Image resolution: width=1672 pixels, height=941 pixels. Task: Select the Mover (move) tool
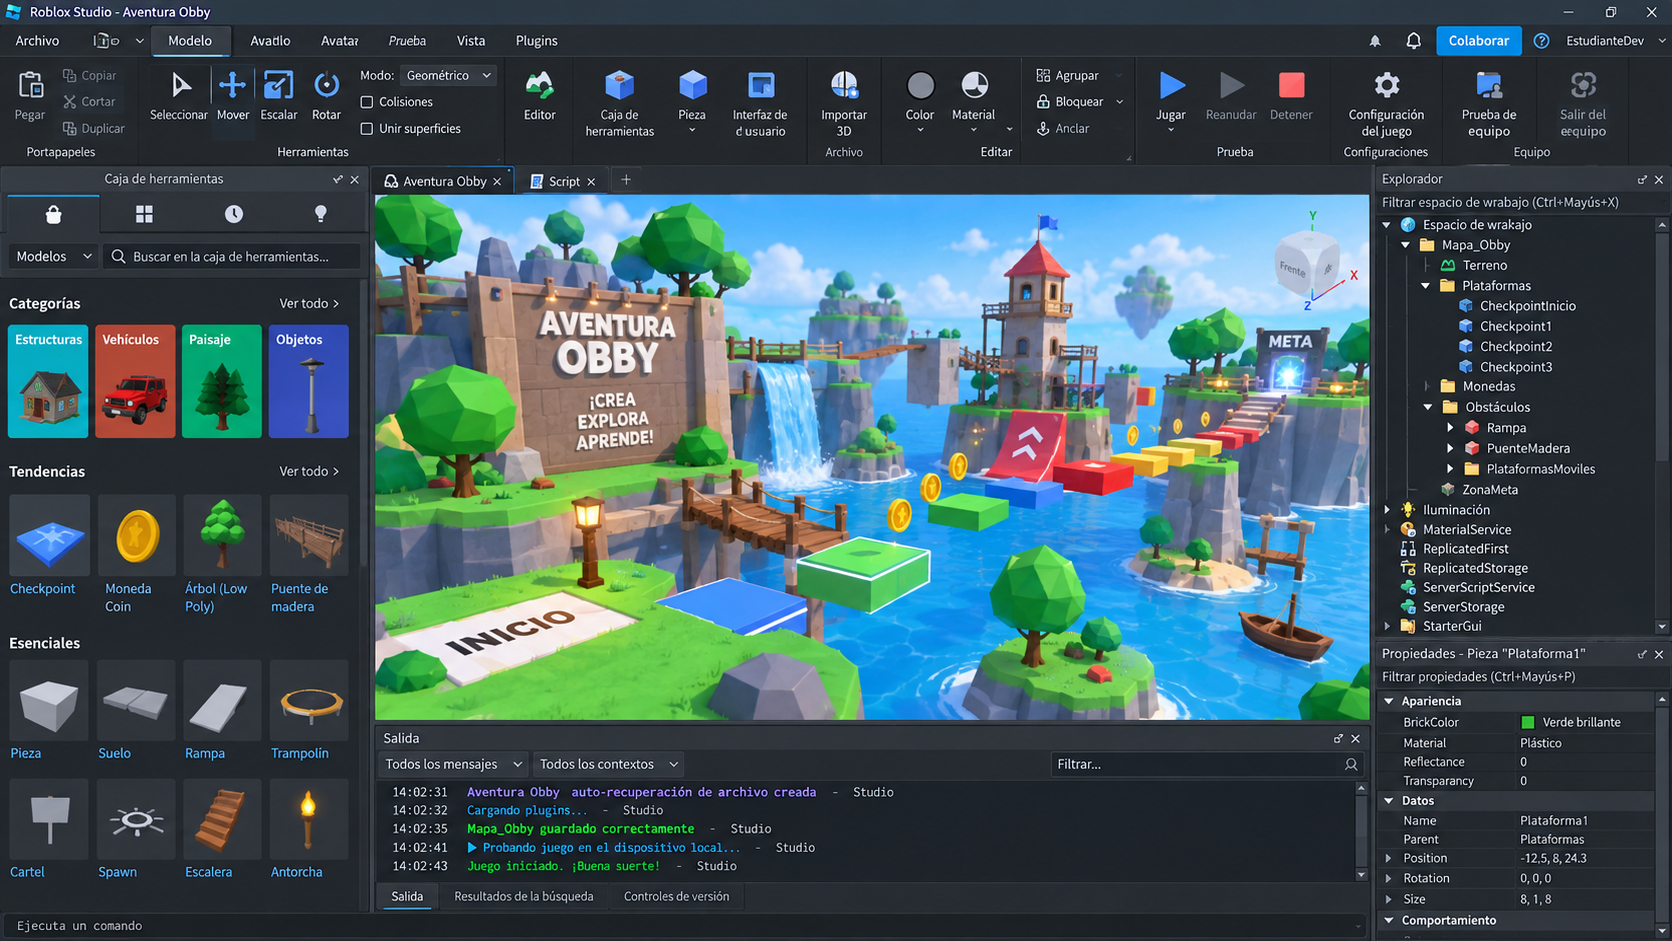[x=232, y=96]
